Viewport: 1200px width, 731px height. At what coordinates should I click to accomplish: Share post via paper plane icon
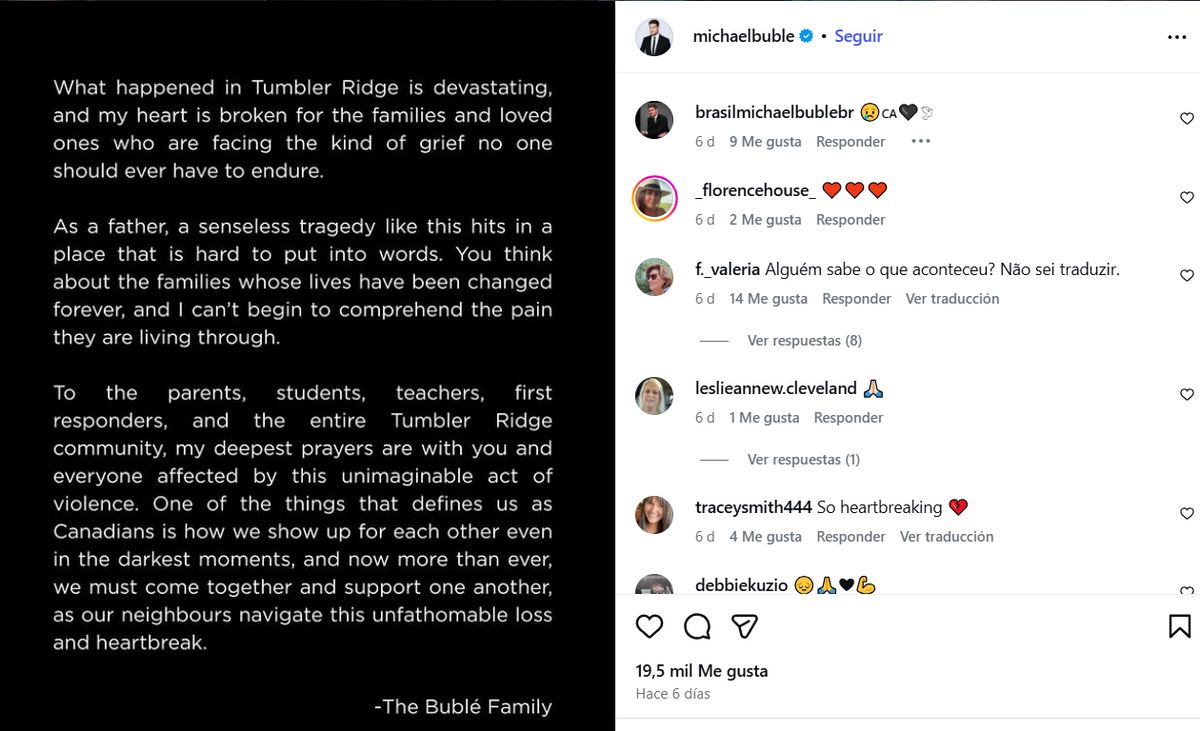744,627
